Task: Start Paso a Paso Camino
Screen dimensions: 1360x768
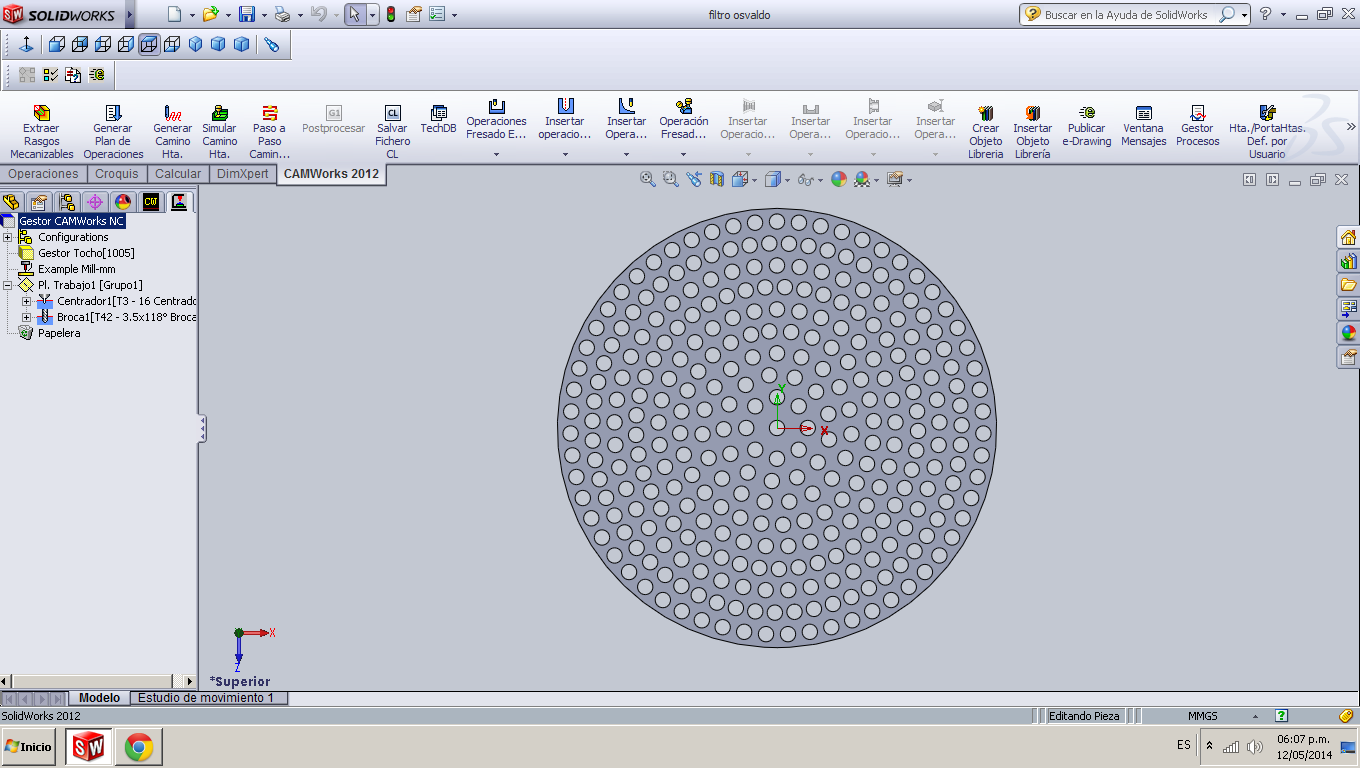Action: pos(269,131)
